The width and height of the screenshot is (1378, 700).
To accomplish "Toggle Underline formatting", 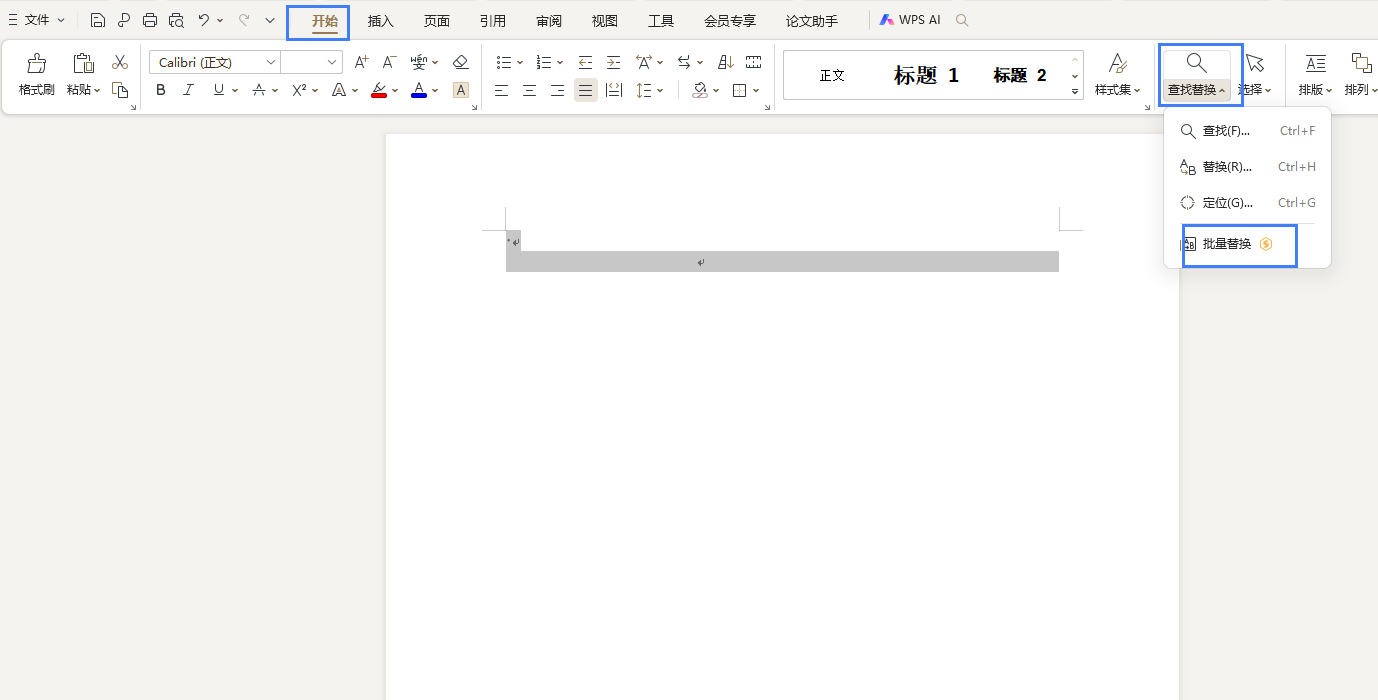I will pos(219,90).
